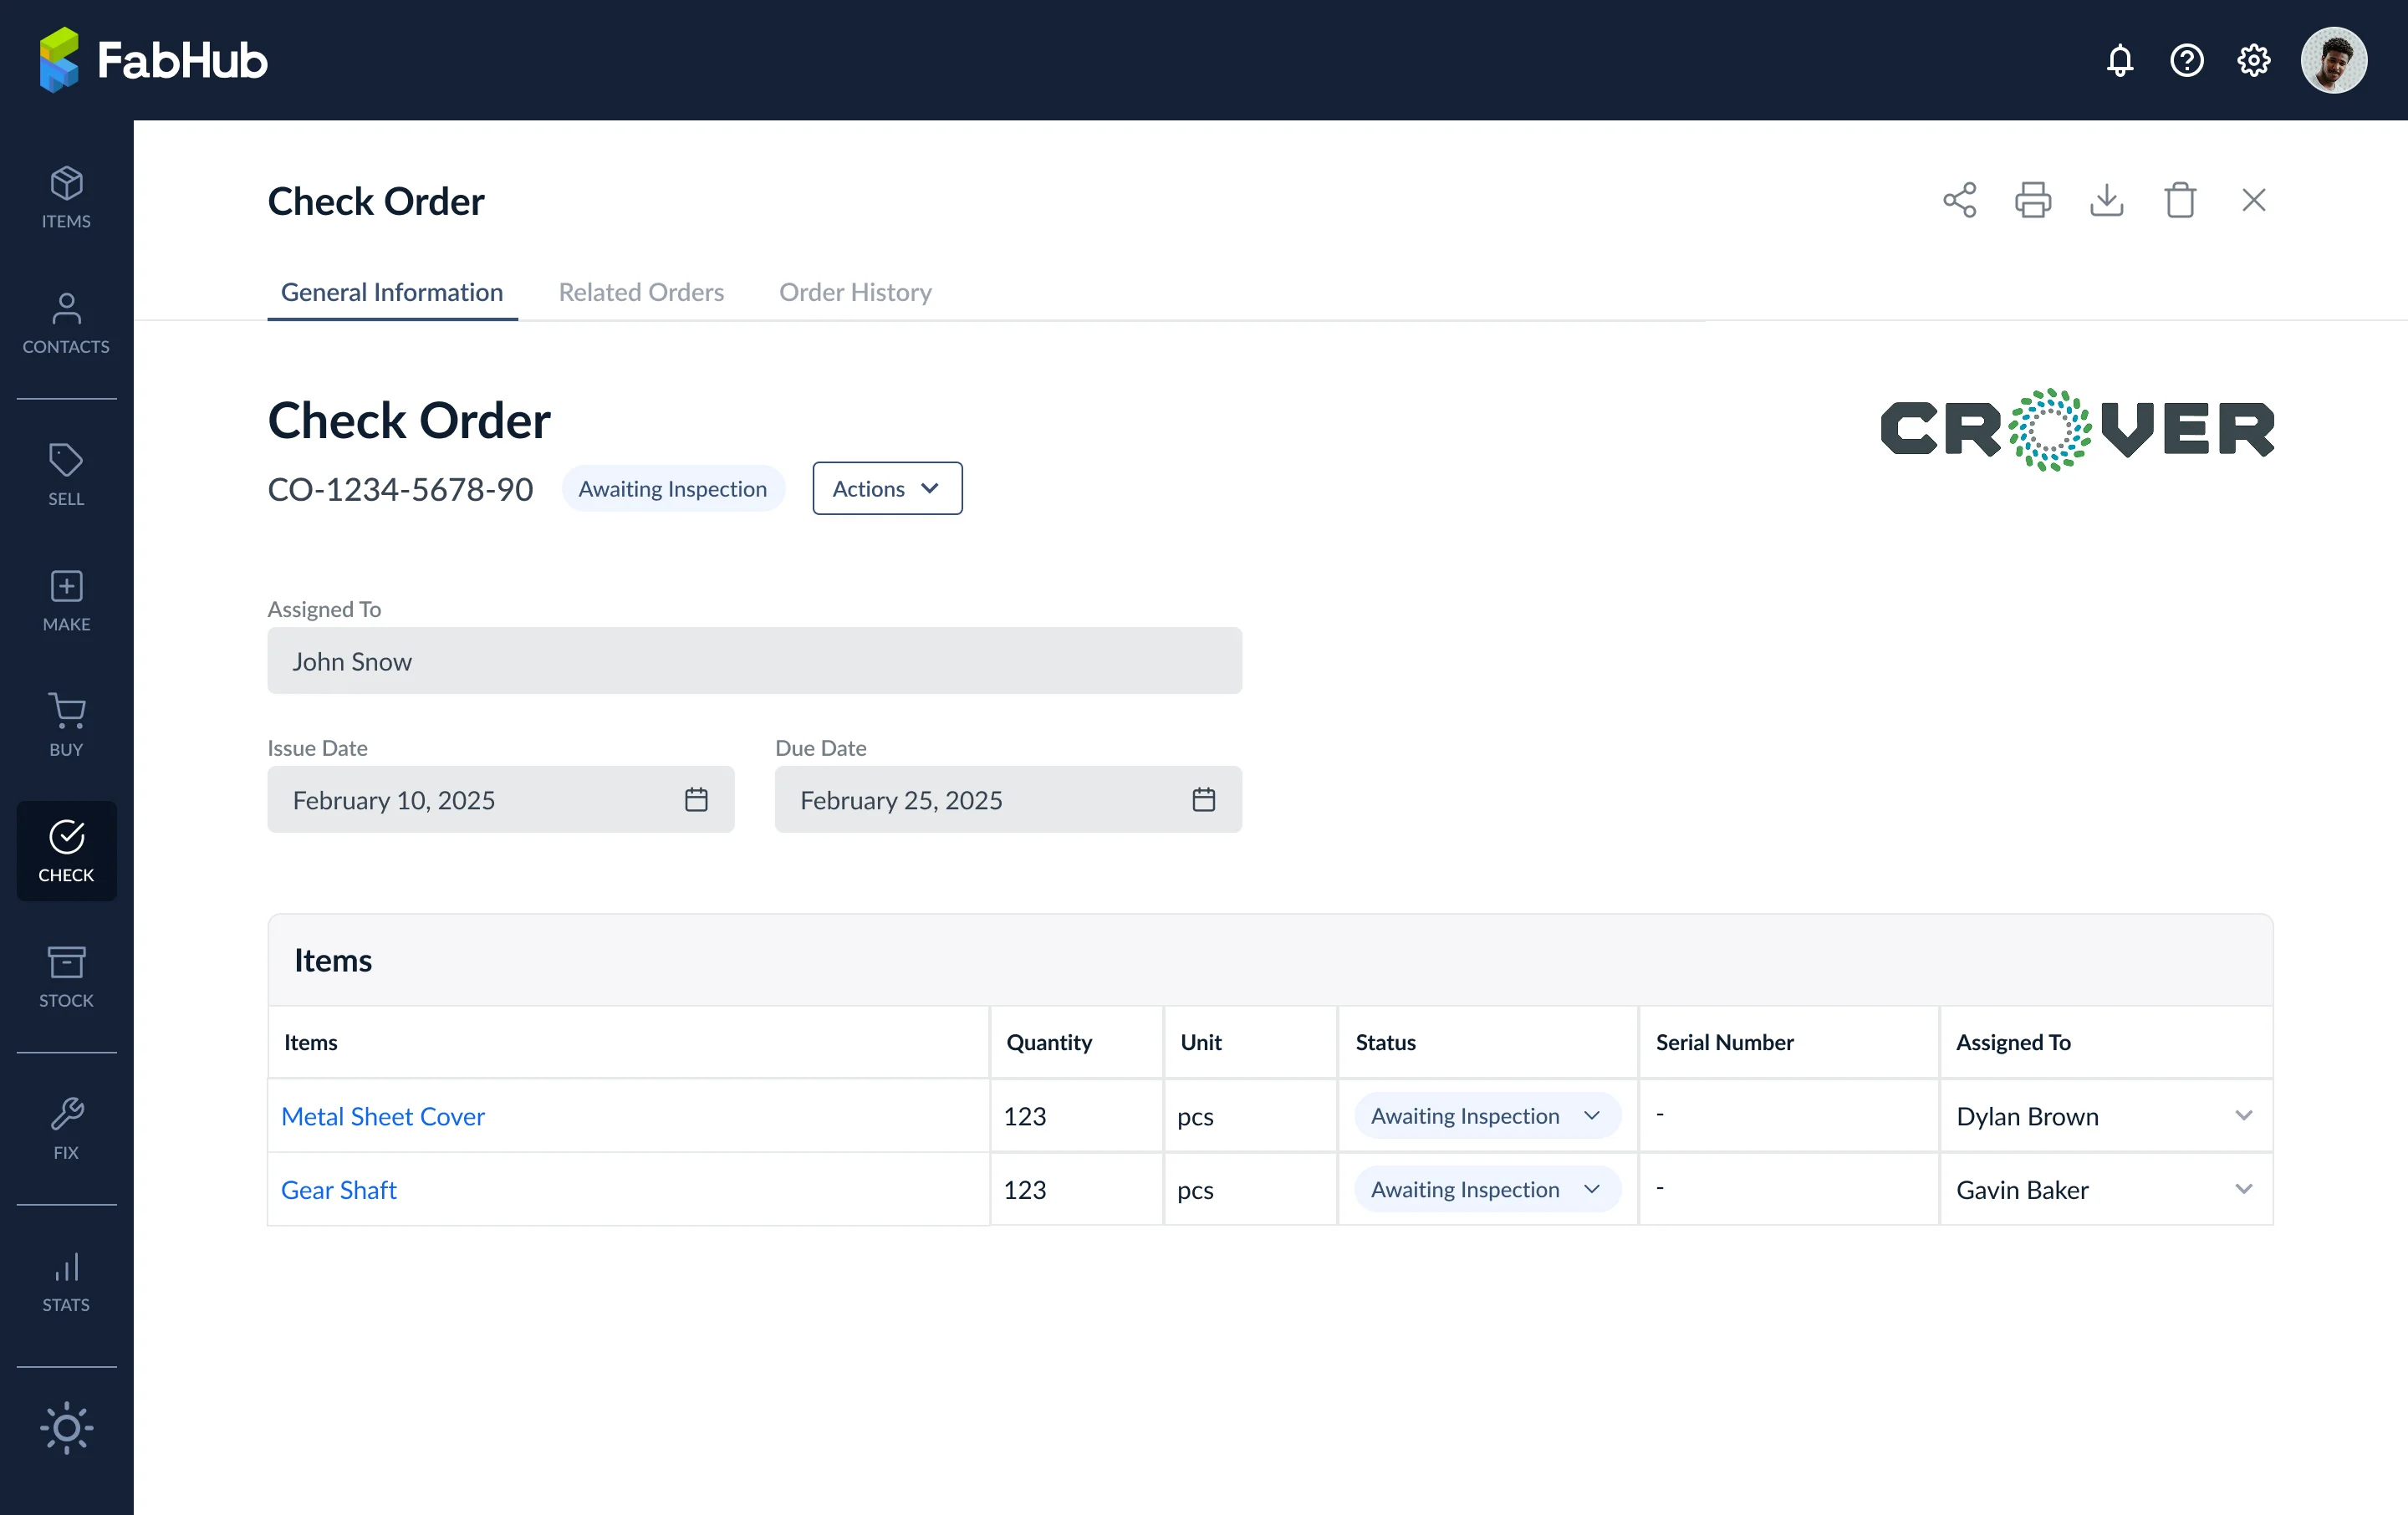Click the Awaiting Inspection order status badge
This screenshot has height=1515, width=2408.
672,488
